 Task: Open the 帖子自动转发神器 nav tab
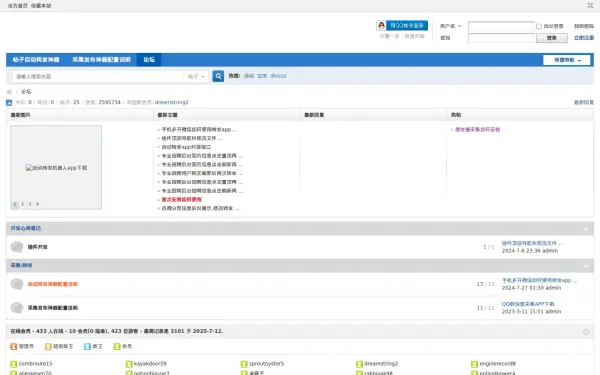click(36, 60)
